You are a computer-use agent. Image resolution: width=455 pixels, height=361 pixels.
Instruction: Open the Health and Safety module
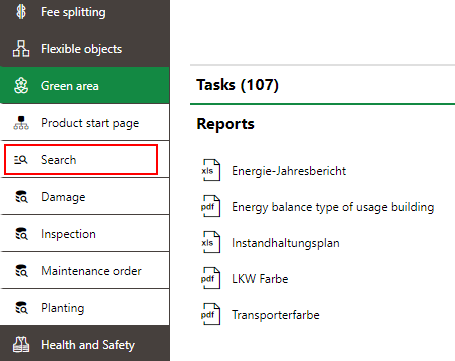tap(85, 344)
